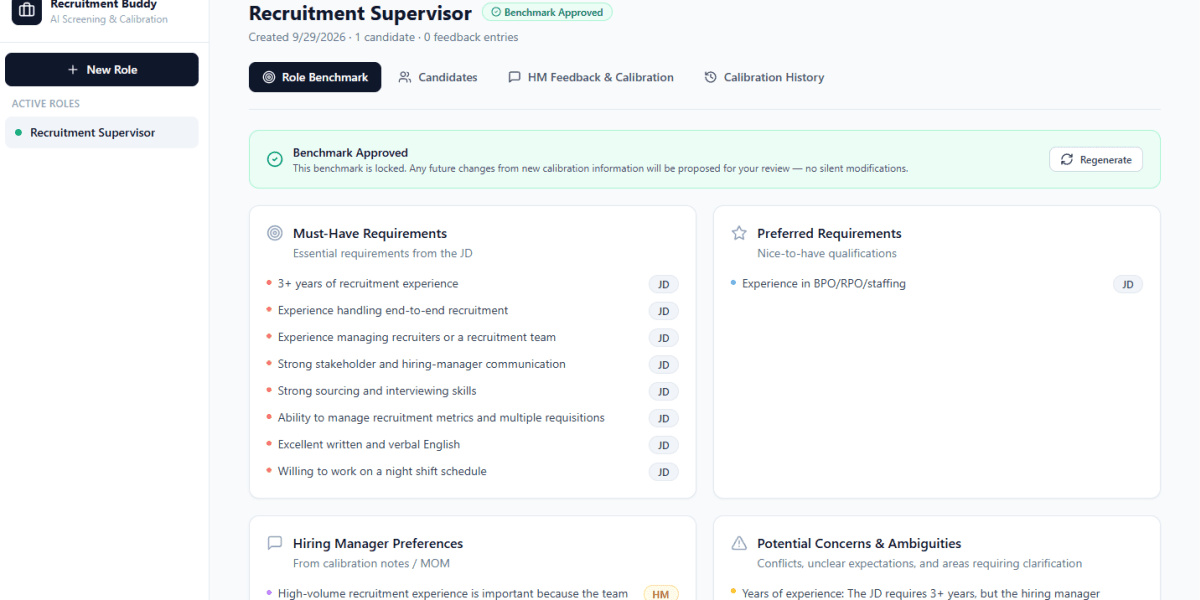Screen dimensions: 1200x600
Task: Click JD tag for BPO/RPO/staffing experience
Action: tap(1128, 285)
